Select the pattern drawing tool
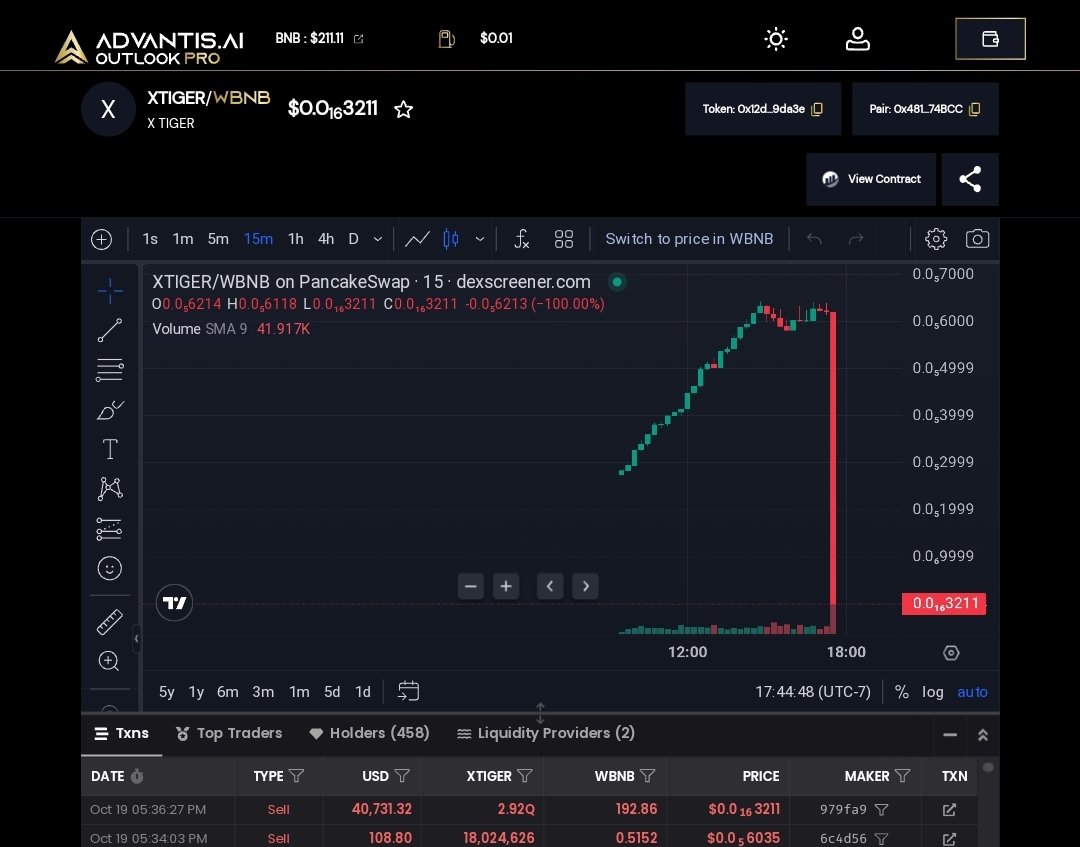1080x847 pixels. (110, 489)
